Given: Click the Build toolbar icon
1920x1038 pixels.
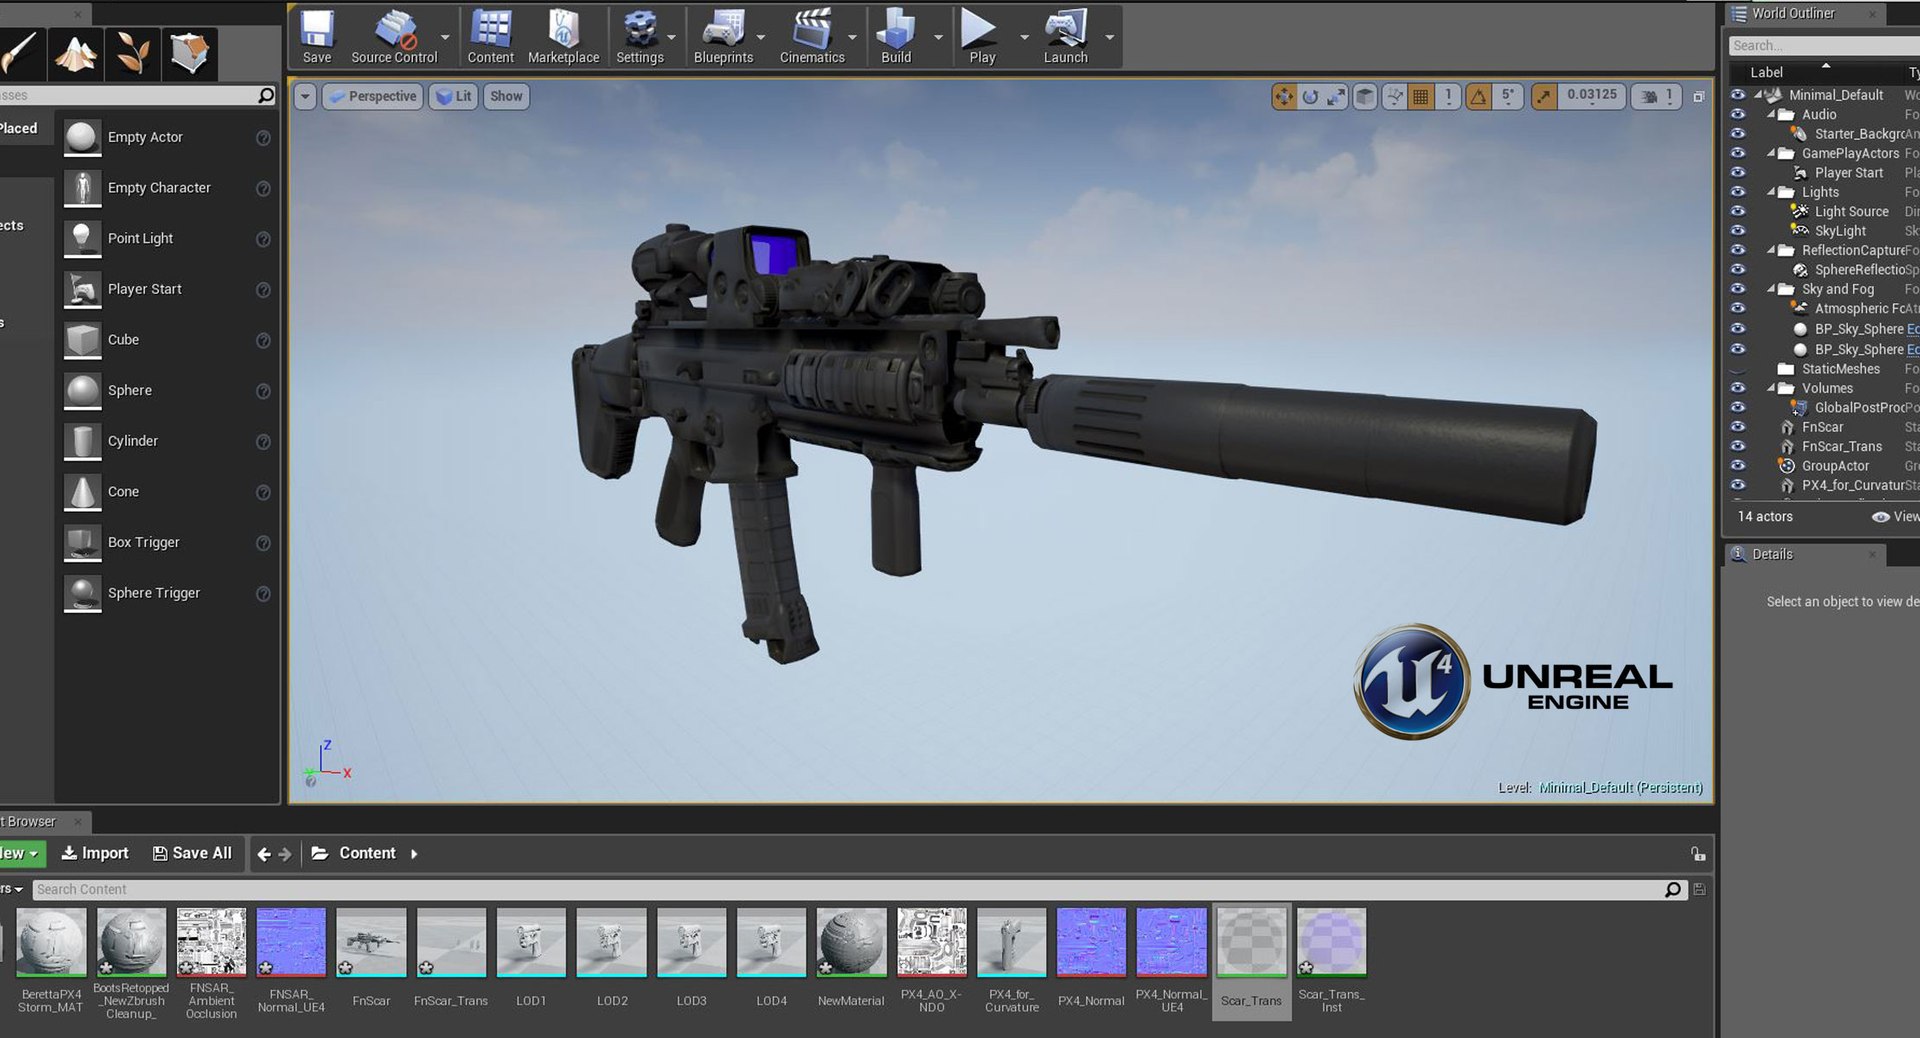Looking at the screenshot, I should (x=896, y=37).
